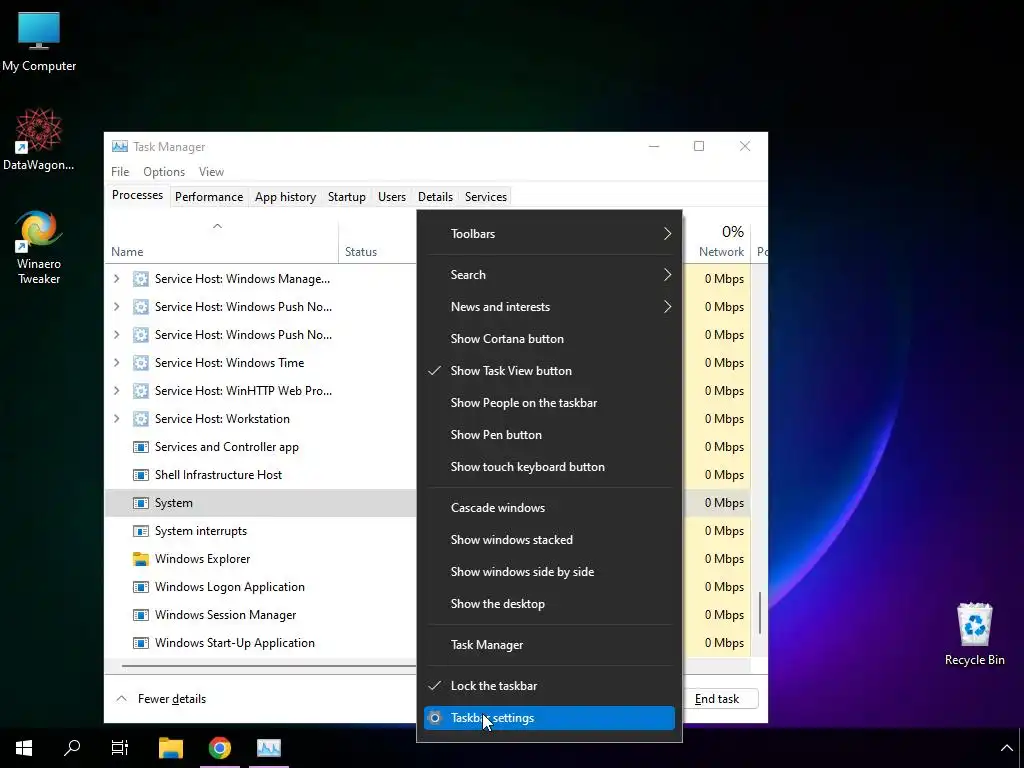The height and width of the screenshot is (768, 1024).
Task: Expand the News and interests submenu
Action: pos(549,307)
